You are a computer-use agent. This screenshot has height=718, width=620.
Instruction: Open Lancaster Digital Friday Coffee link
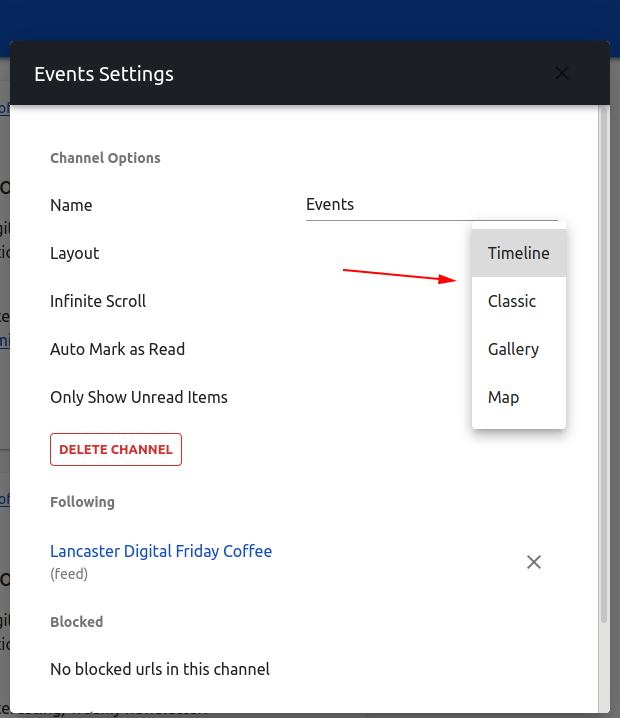[x=161, y=551]
